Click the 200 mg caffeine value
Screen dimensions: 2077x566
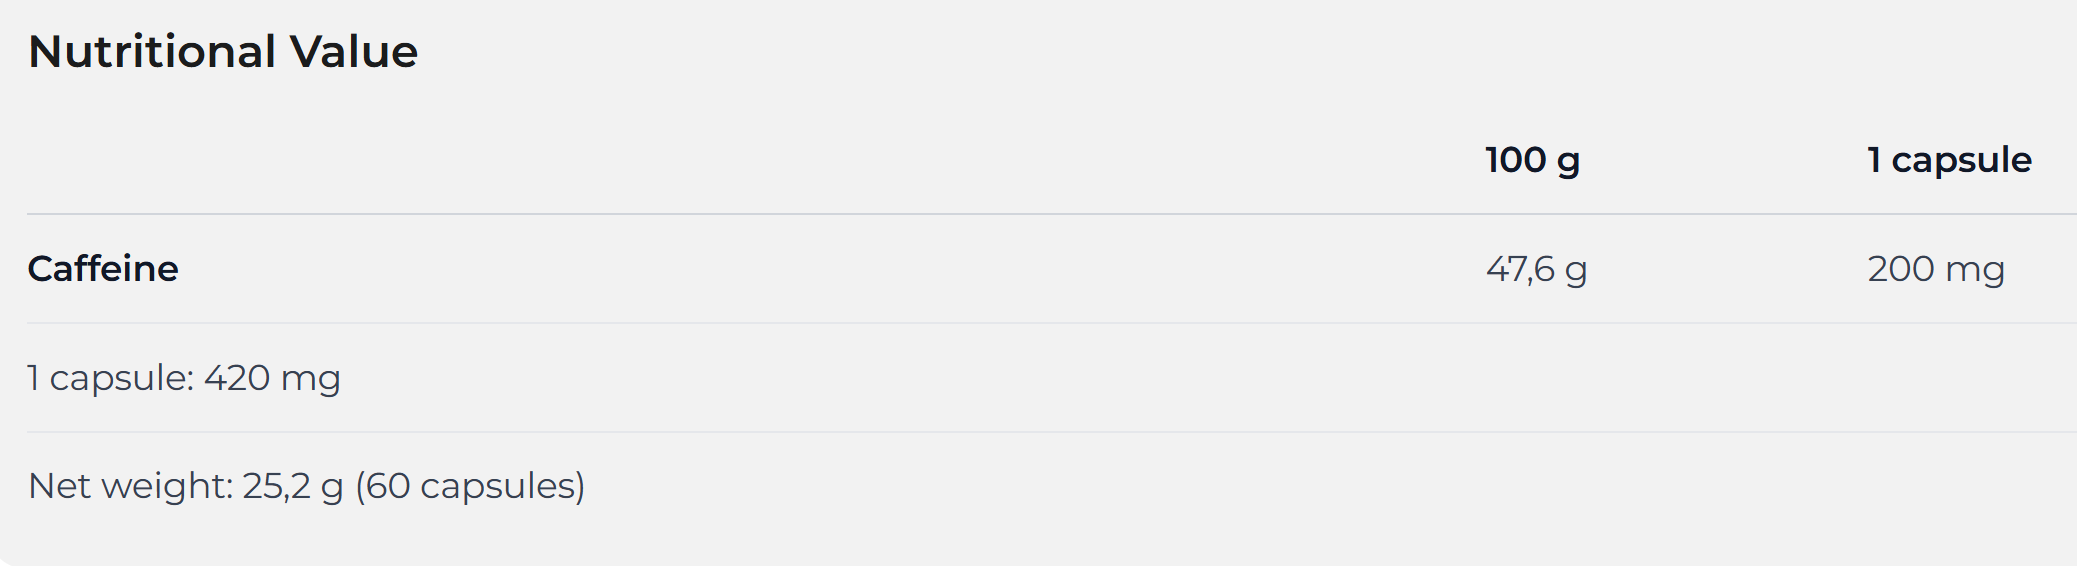(1936, 269)
